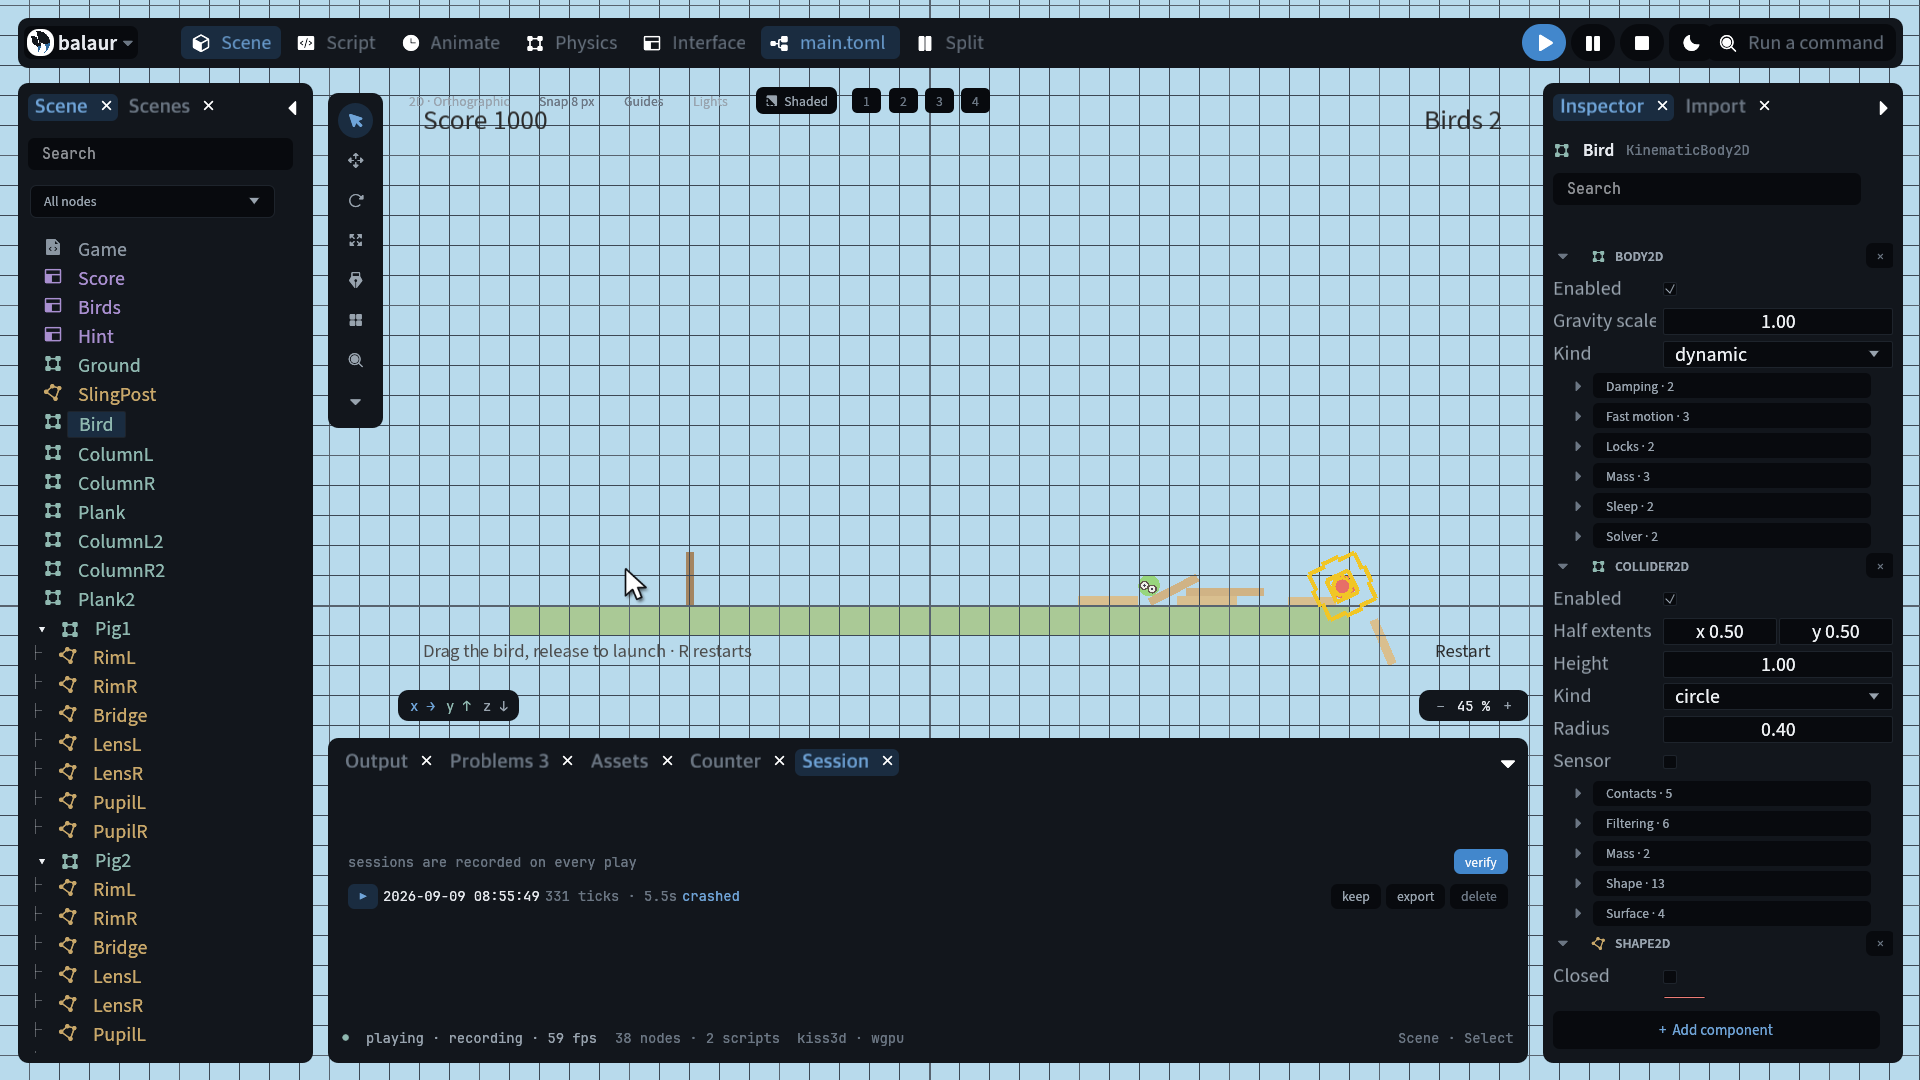Expand inspector panel right arrow

(x=1883, y=108)
